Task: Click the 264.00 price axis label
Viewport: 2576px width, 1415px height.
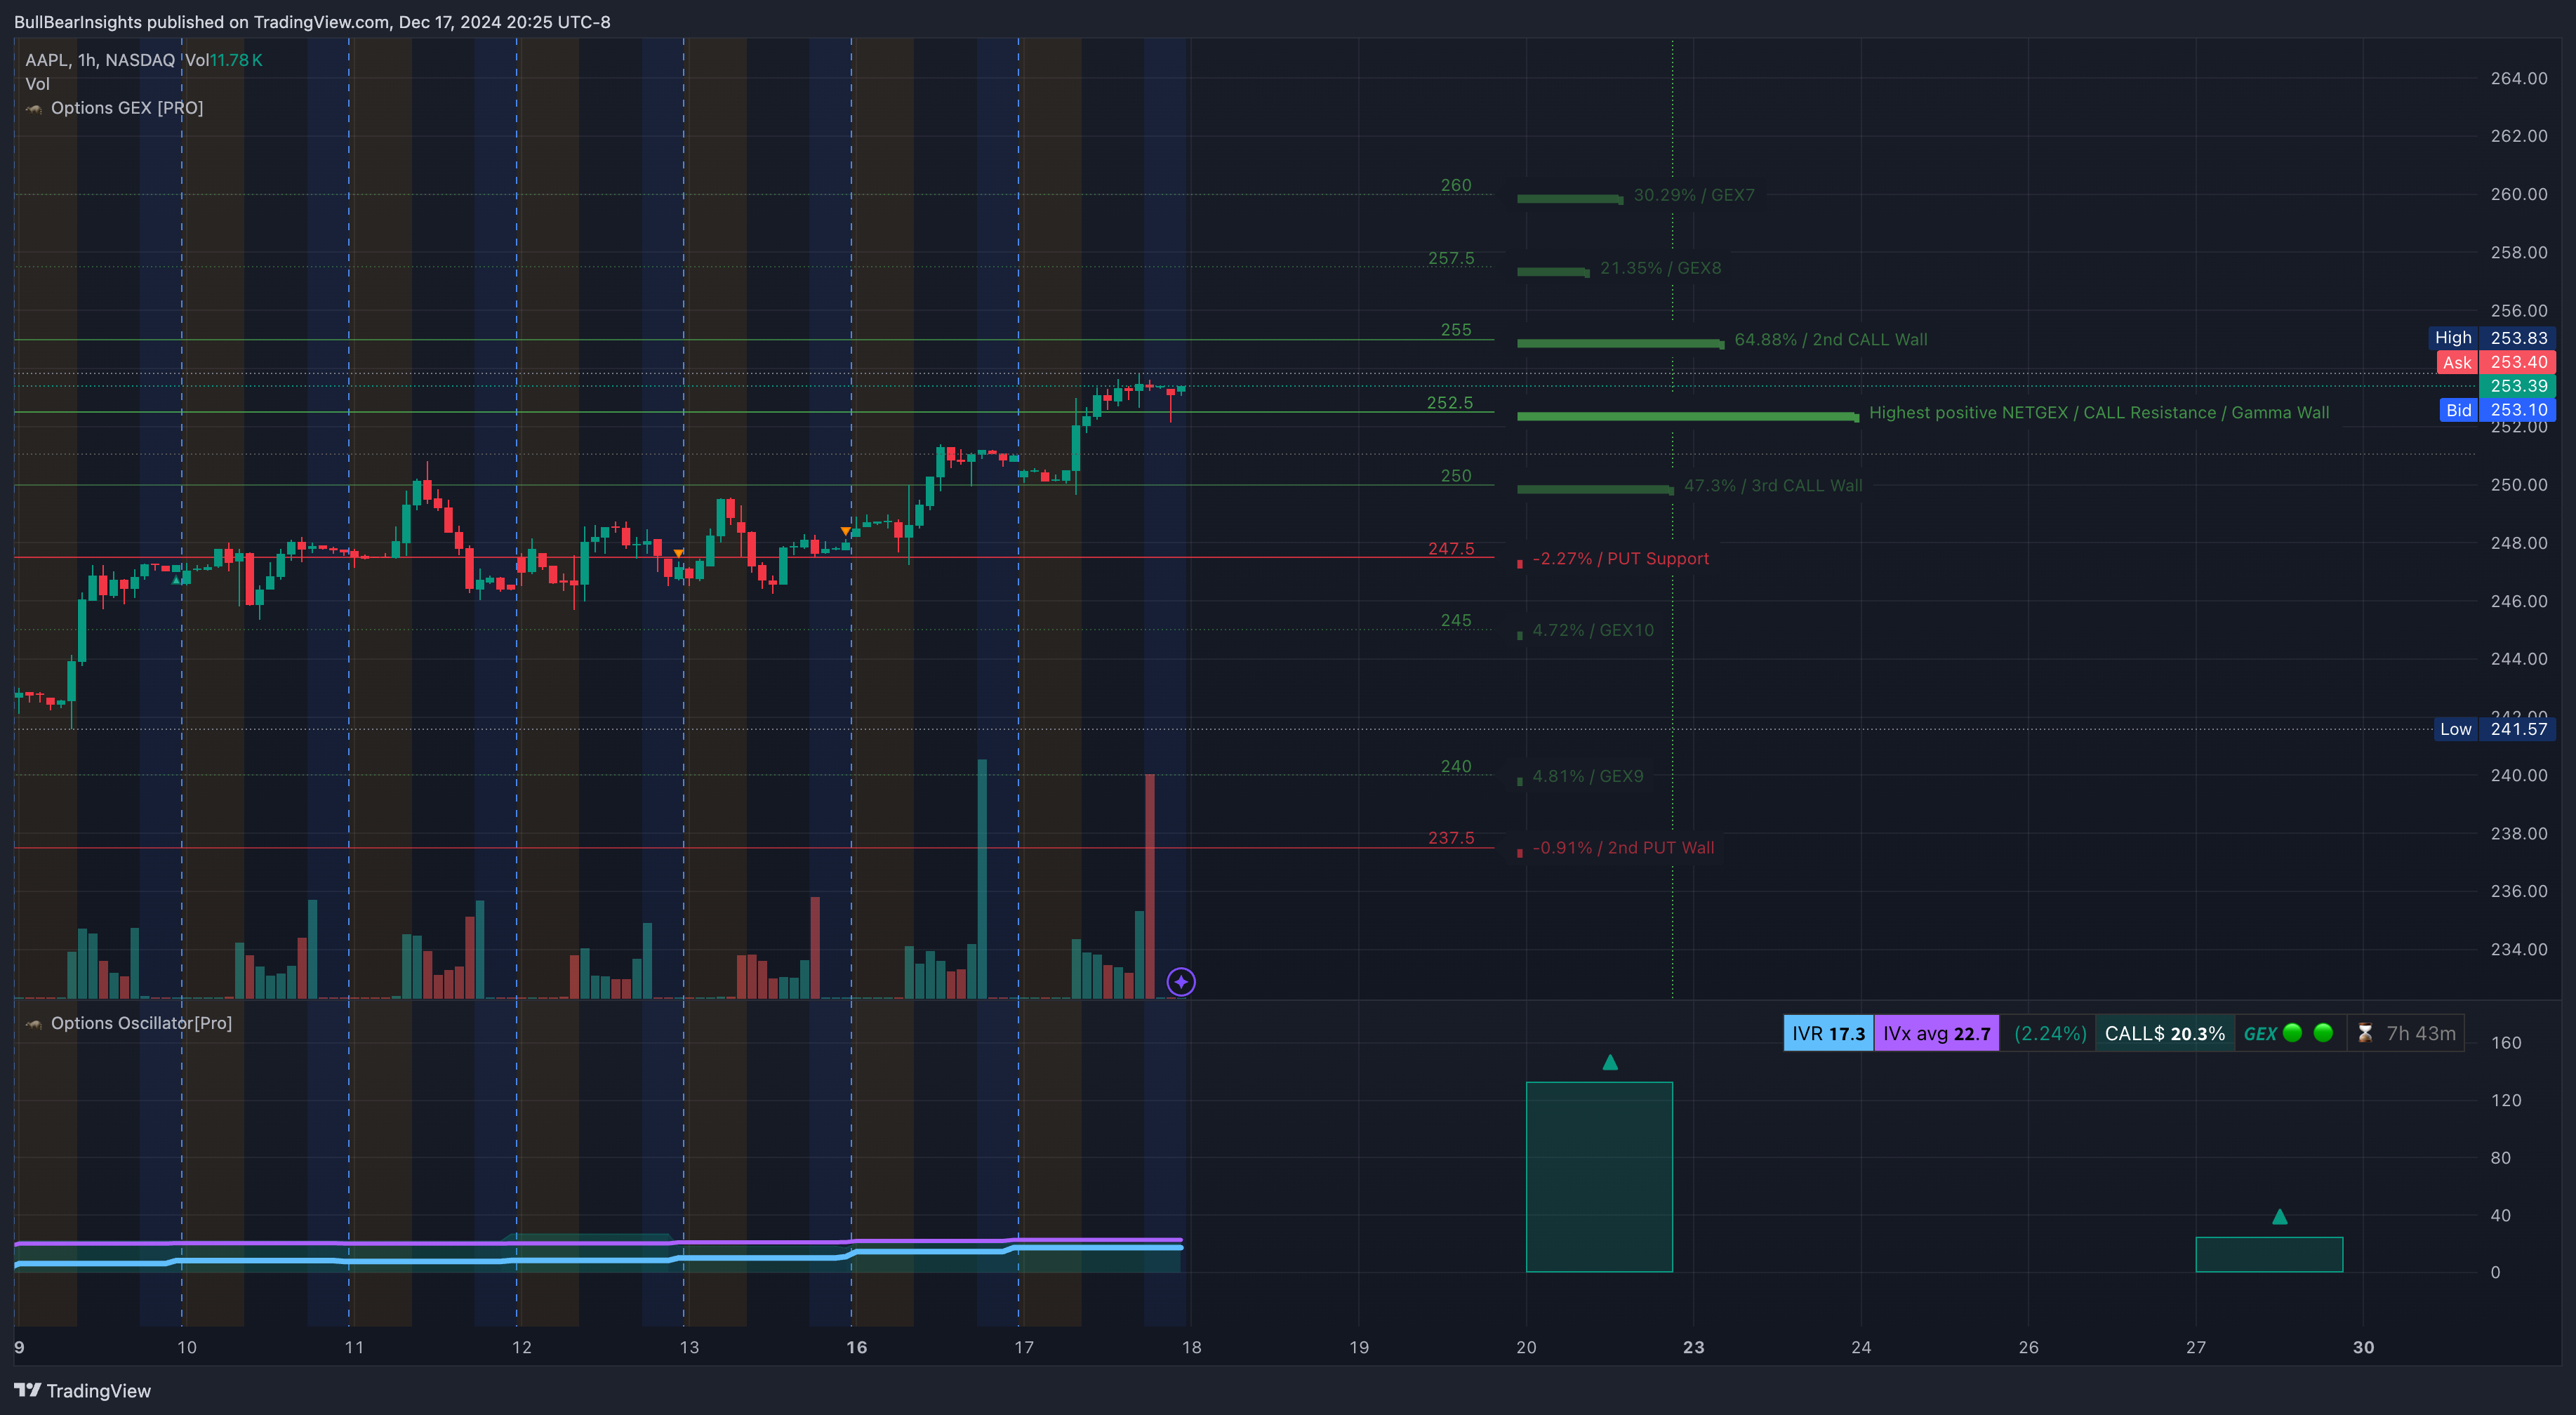Action: [2518, 78]
